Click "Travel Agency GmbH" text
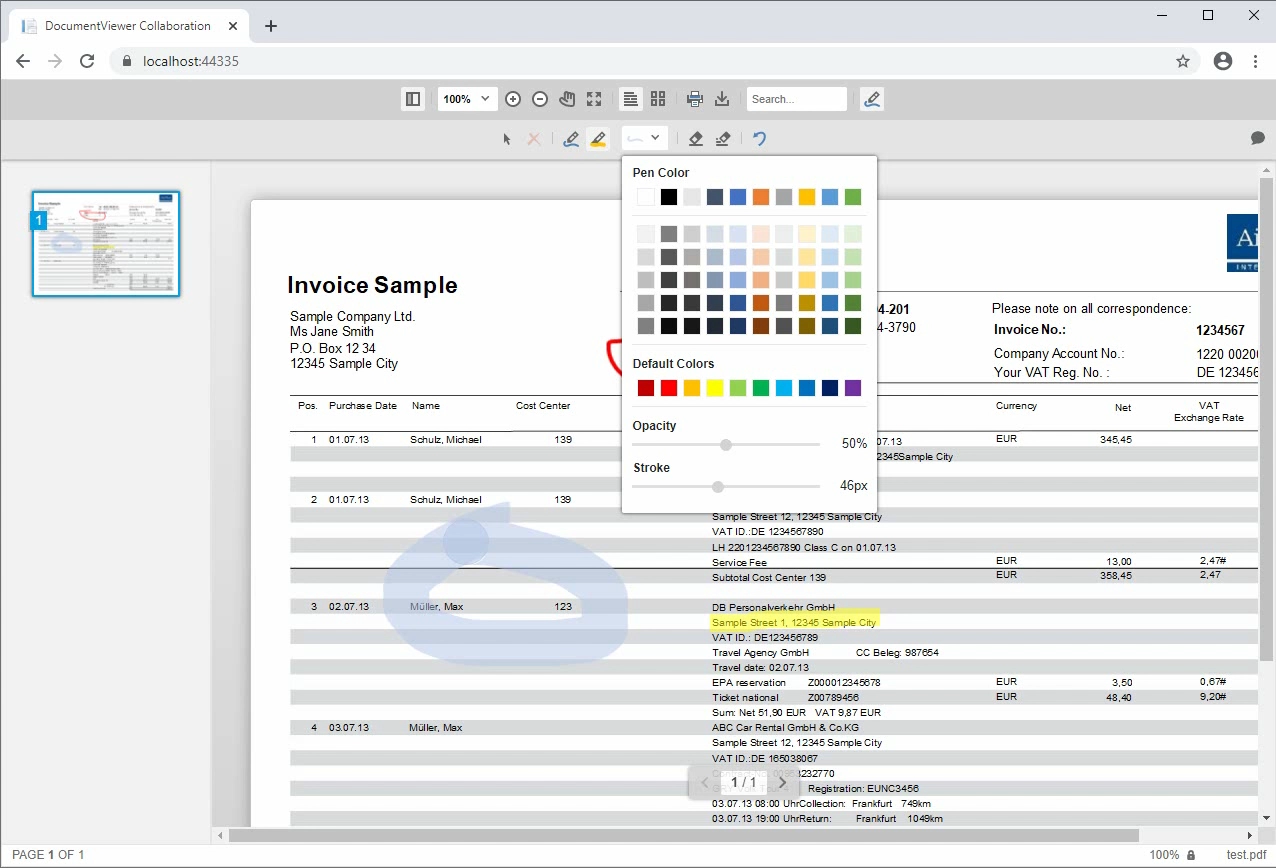This screenshot has height=868, width=1276. tap(760, 652)
